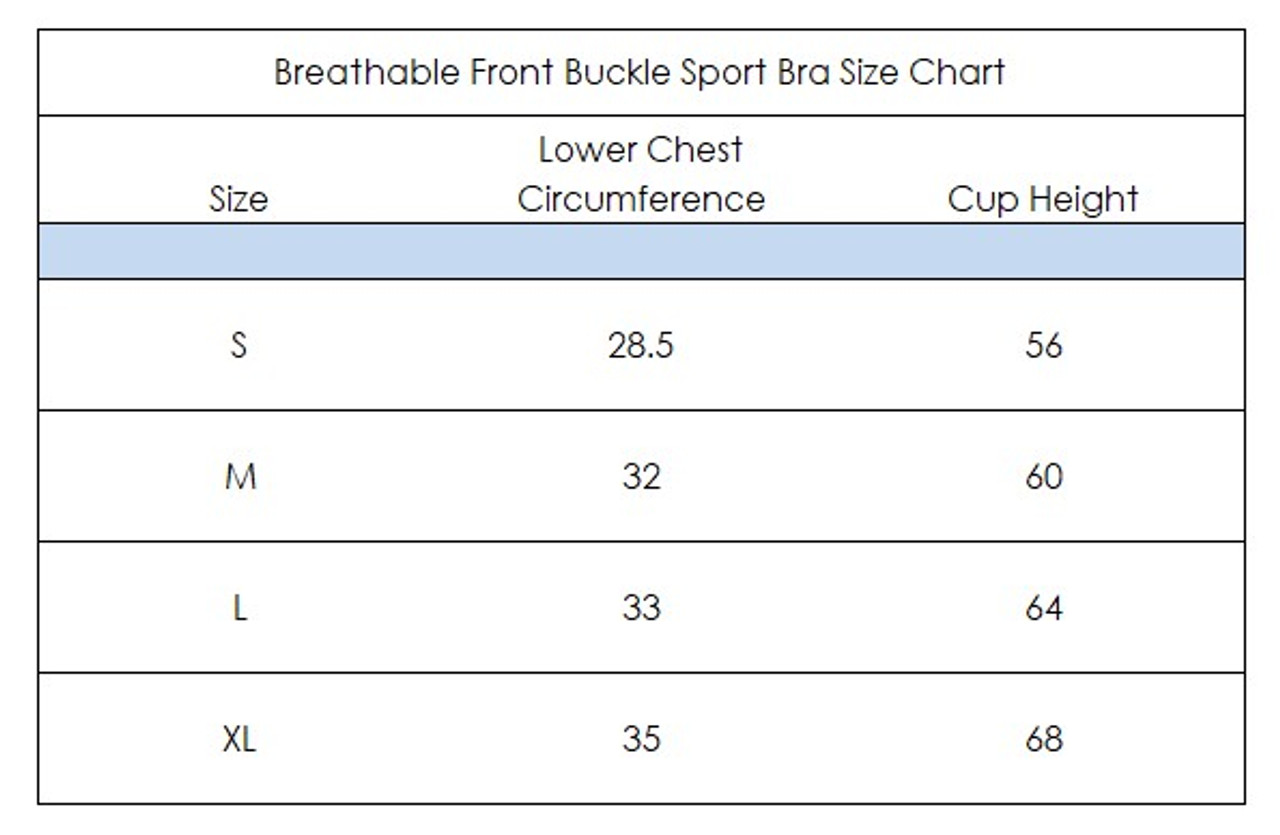Screen dimensions: 1280x835
Task: Click the 28.5 circumference value
Action: pos(641,345)
